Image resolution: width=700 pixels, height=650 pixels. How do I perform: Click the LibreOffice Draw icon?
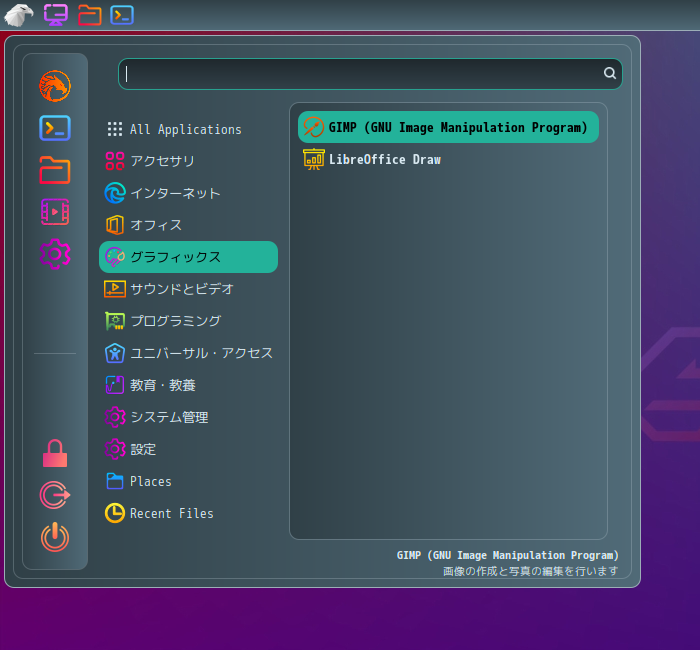[x=314, y=159]
